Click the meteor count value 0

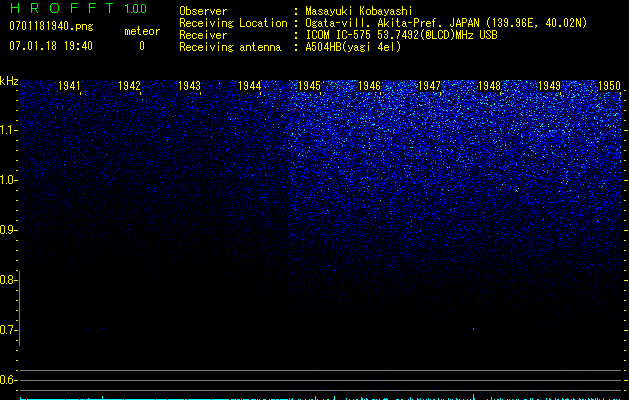[142, 46]
